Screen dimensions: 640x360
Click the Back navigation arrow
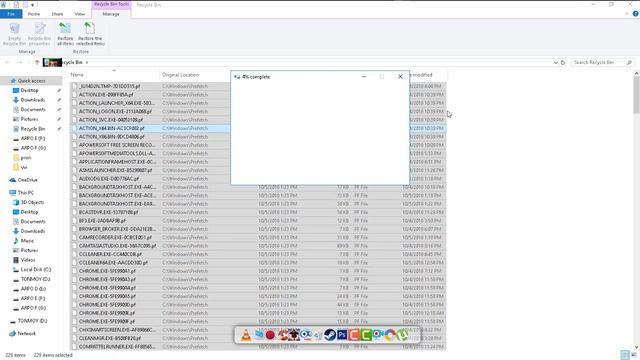[7, 62]
